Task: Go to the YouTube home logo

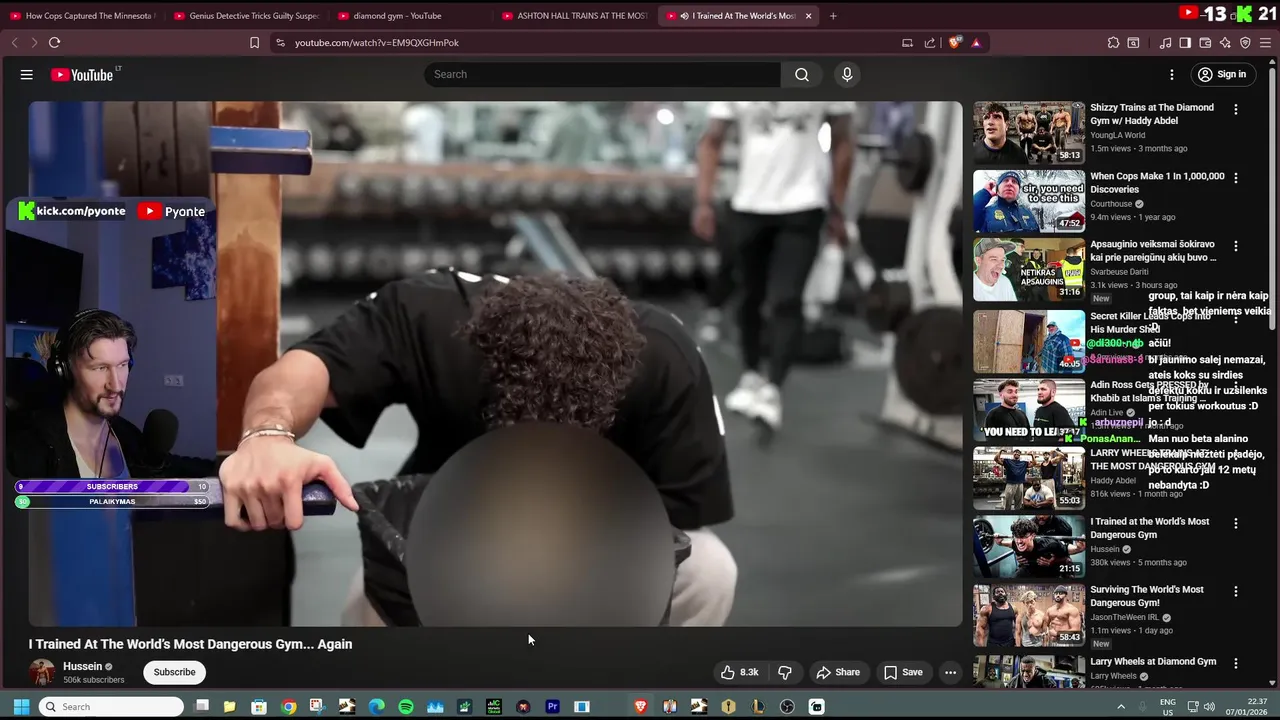Action: (84, 75)
